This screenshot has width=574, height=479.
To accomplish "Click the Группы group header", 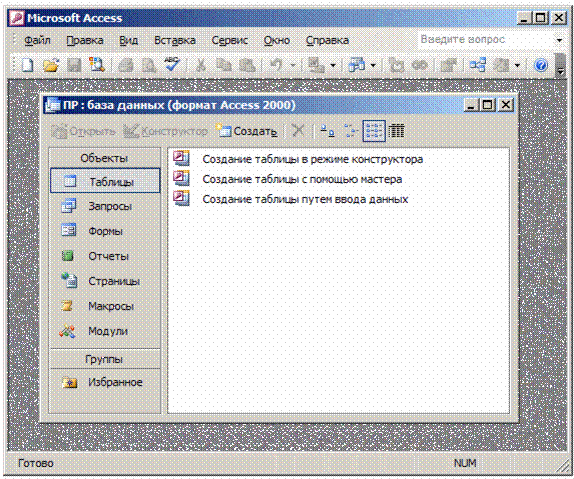I will [105, 359].
